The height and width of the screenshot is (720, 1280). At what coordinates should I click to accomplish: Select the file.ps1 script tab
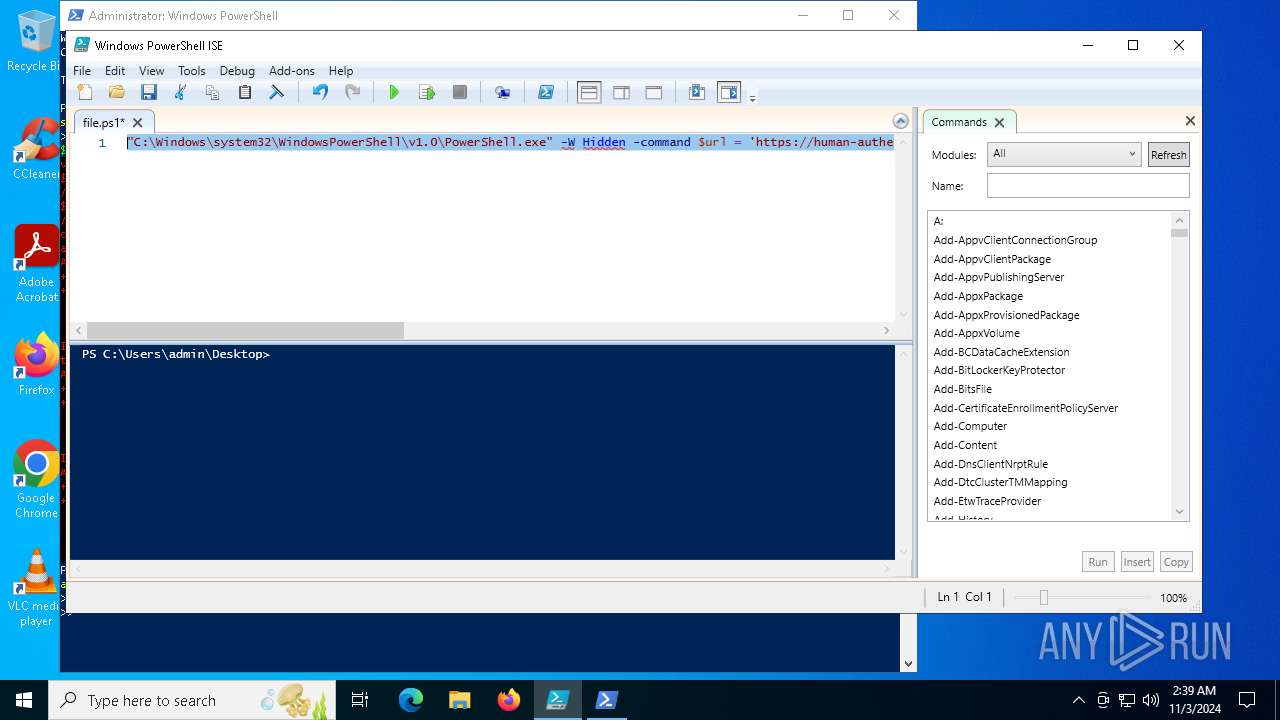[x=103, y=123]
